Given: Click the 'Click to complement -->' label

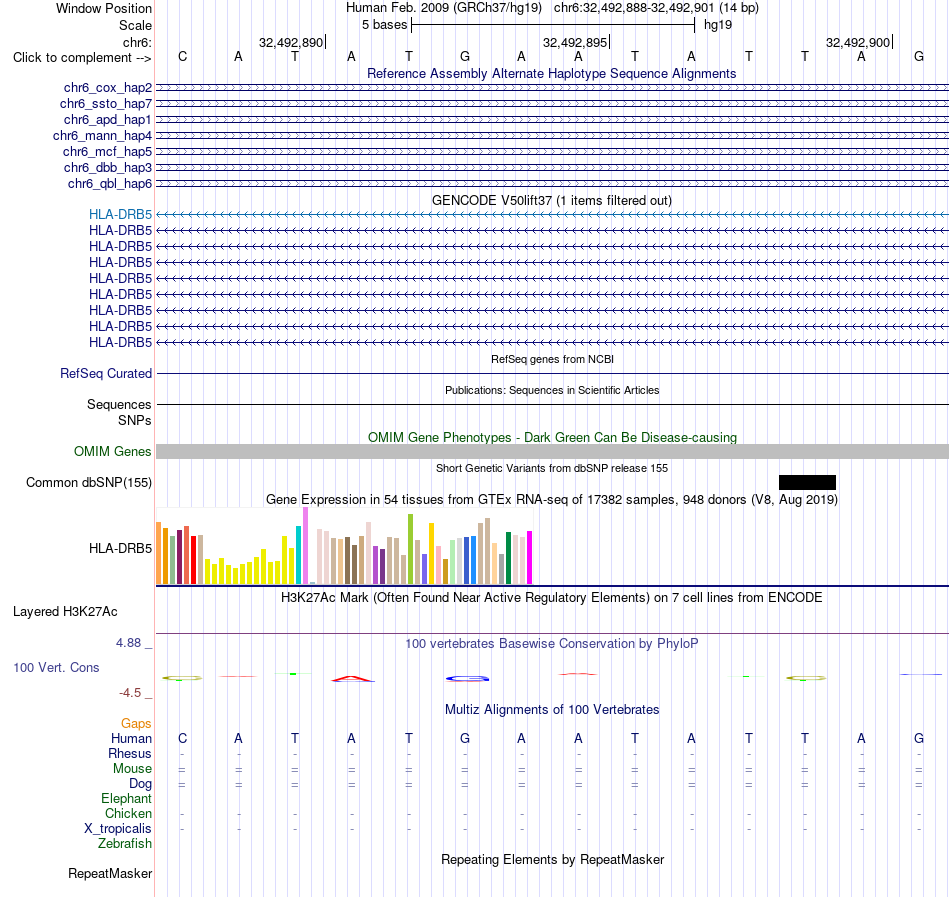Looking at the screenshot, I should point(82,58).
